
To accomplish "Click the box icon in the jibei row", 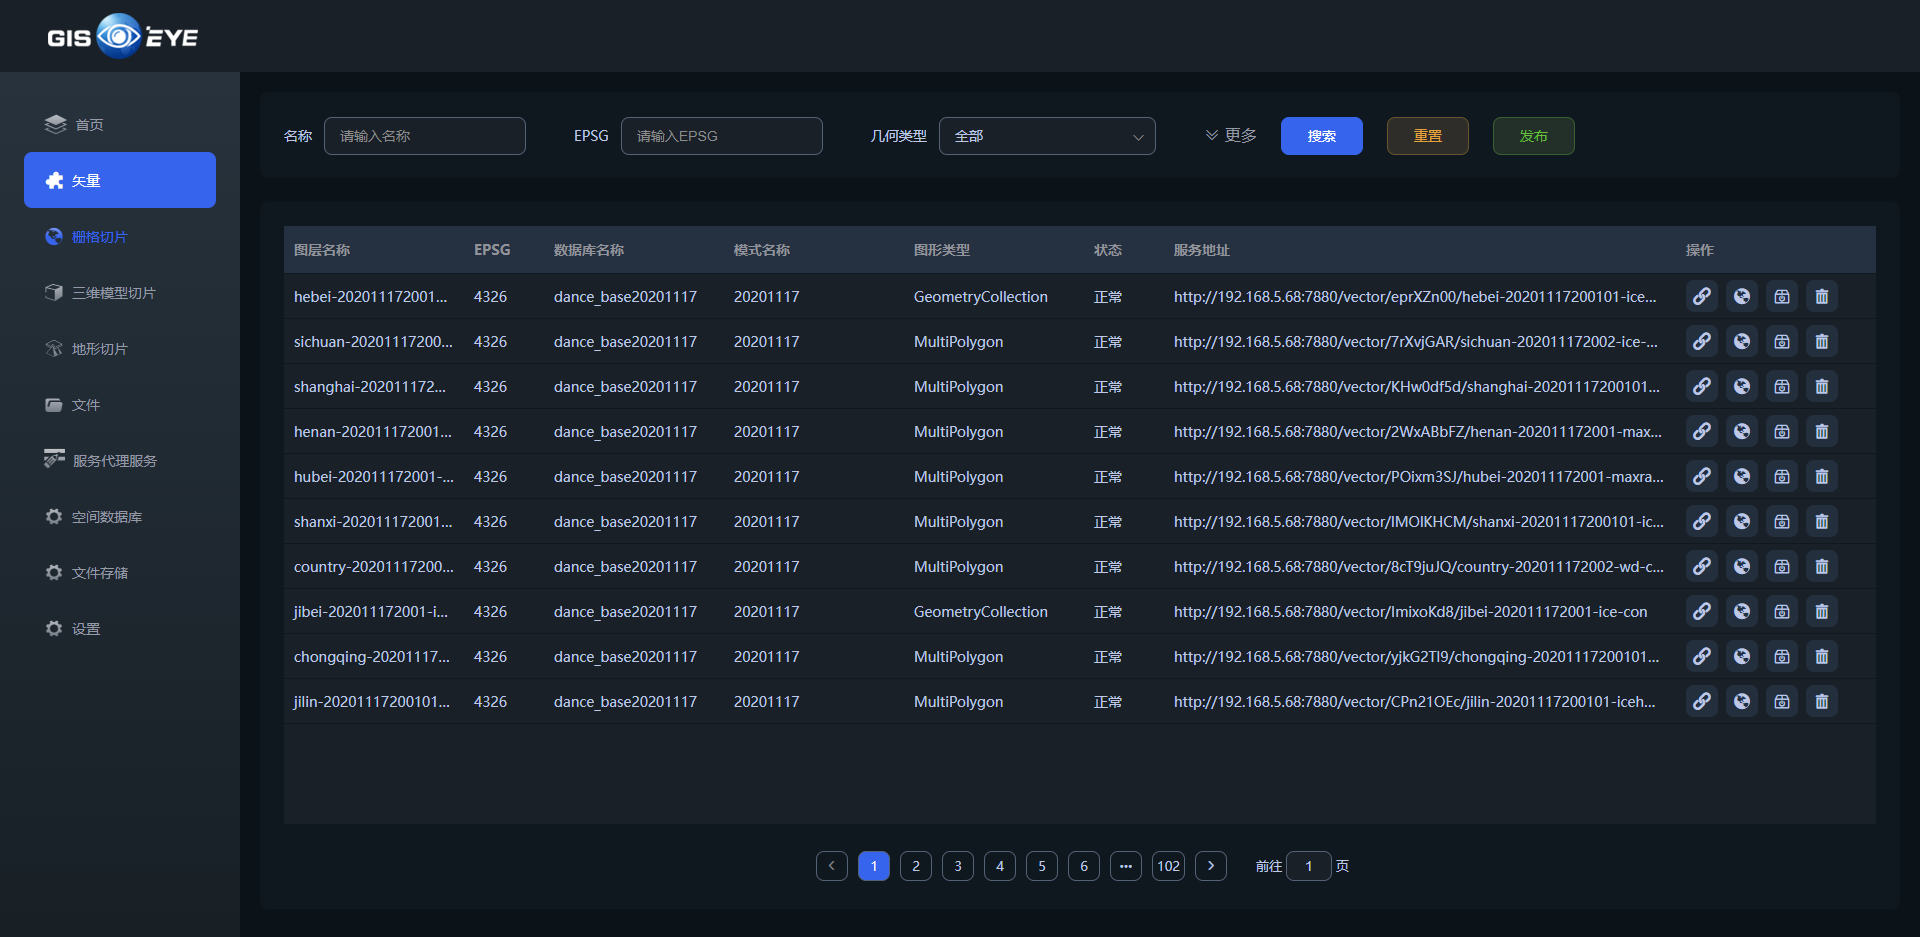I will (x=1781, y=611).
